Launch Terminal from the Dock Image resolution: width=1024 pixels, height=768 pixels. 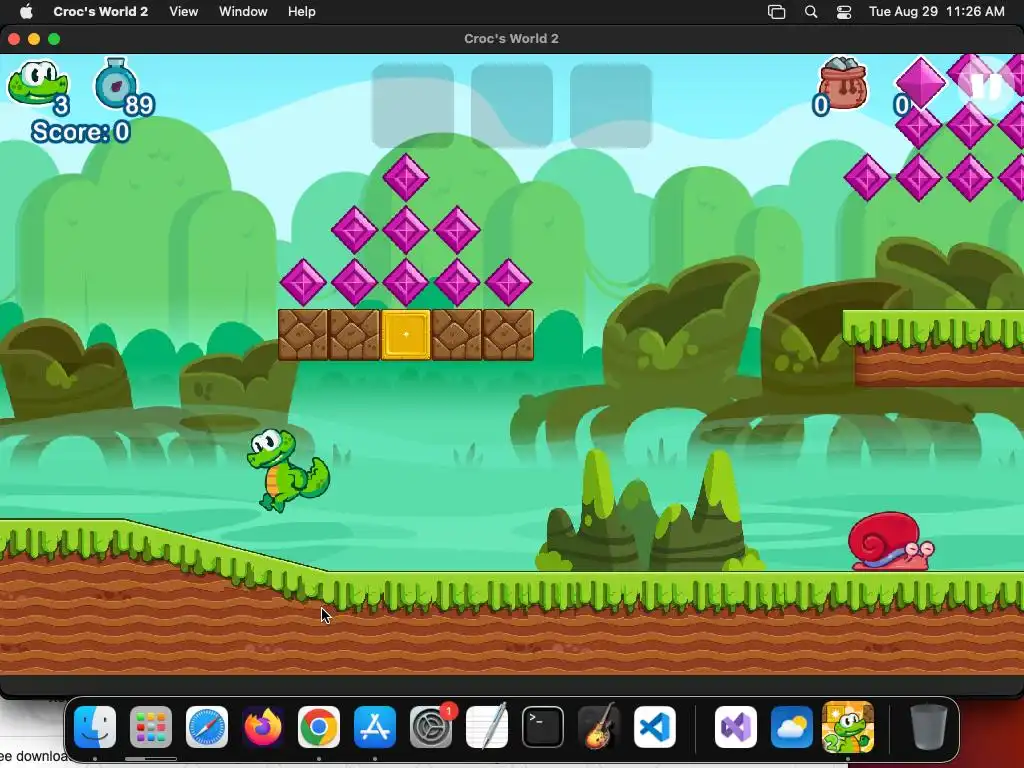tap(543, 727)
